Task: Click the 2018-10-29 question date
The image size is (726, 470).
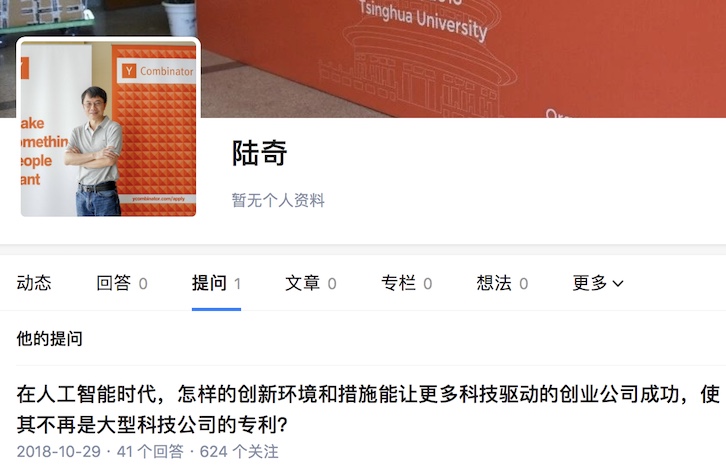Action: coord(59,451)
